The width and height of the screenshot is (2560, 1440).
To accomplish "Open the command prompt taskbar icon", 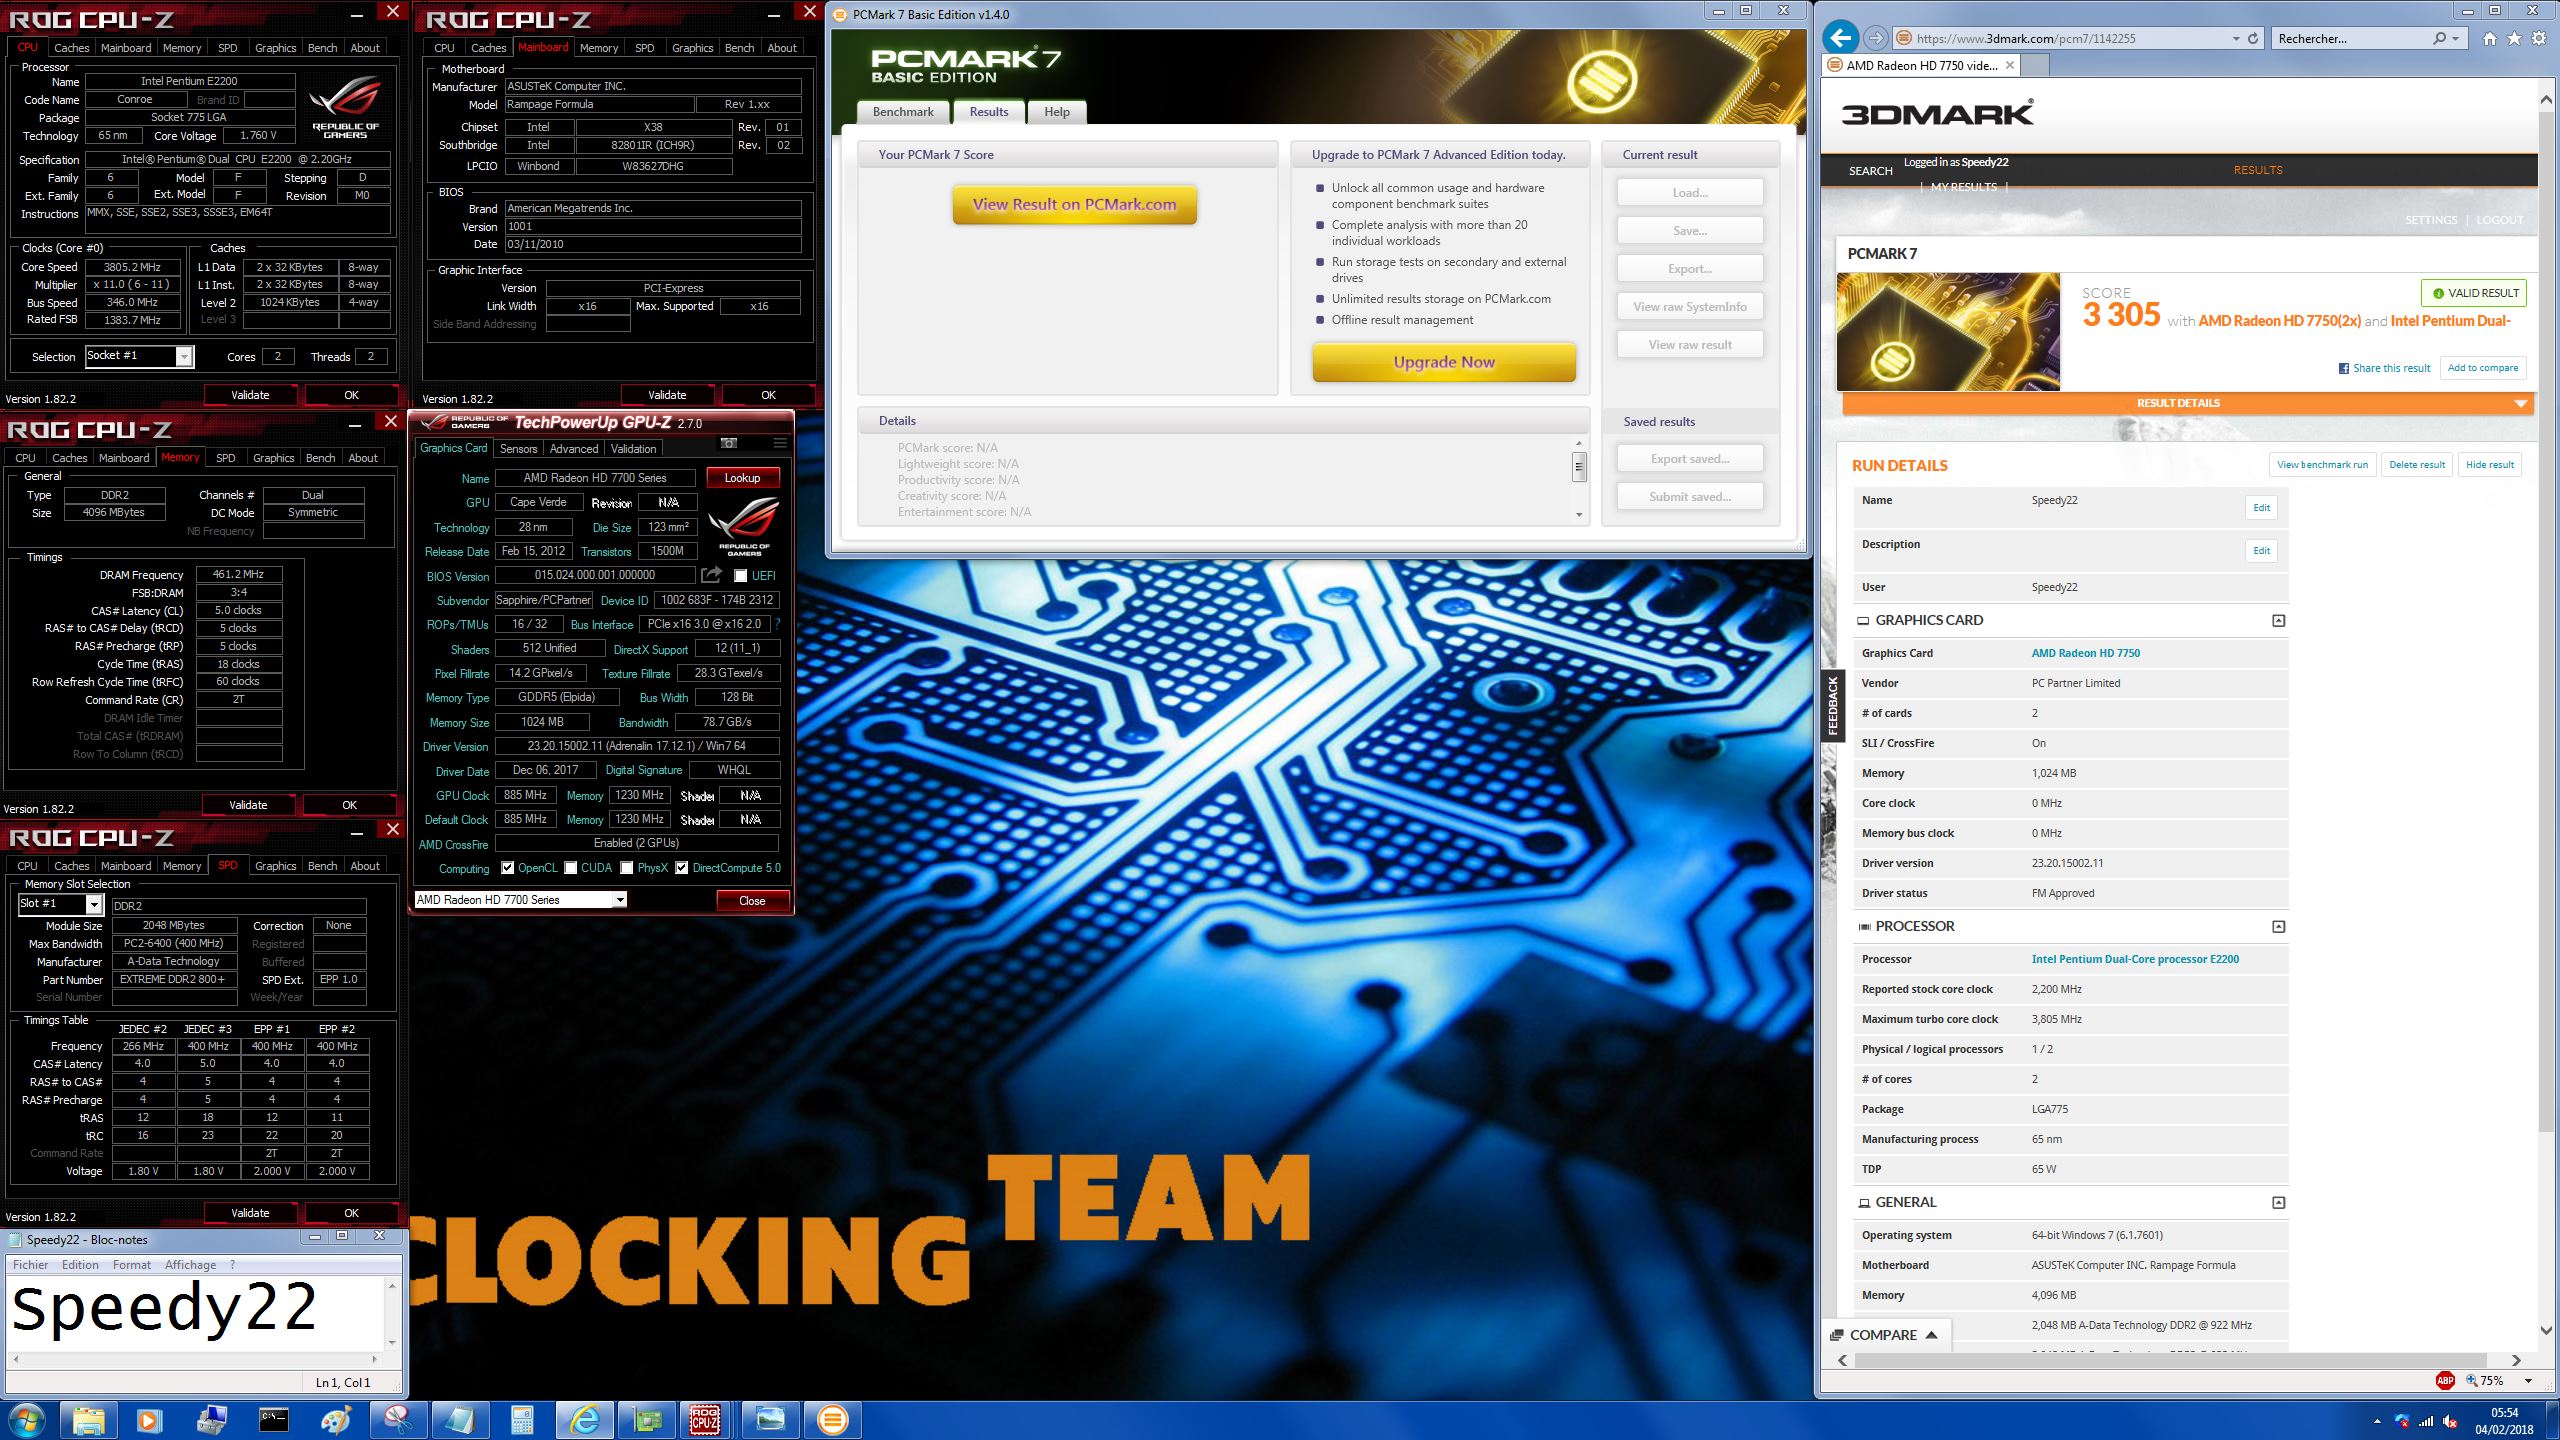I will point(273,1420).
